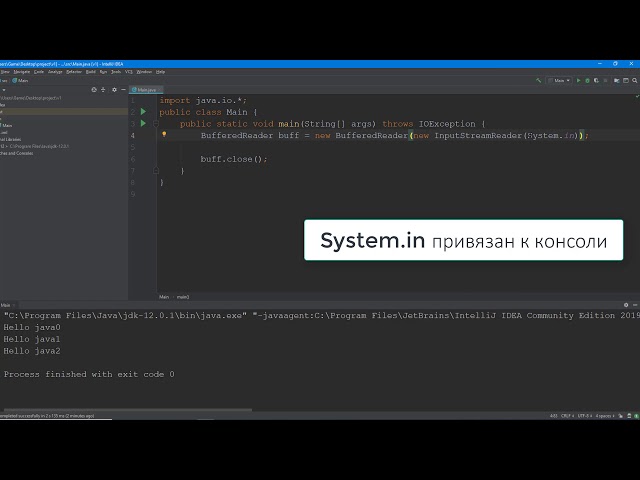Open the Build menu
This screenshot has width=640, height=480.
click(91, 71)
